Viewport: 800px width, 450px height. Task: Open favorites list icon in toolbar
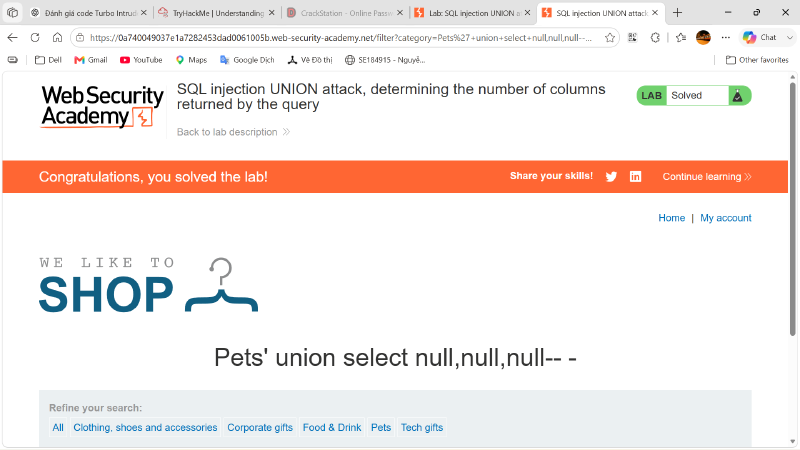pyautogui.click(x=681, y=37)
